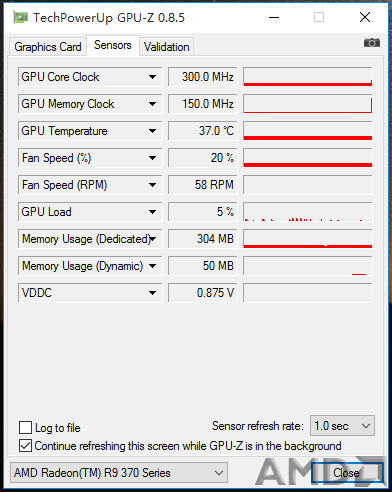Viewport: 392px width, 492px height.
Task: Click the Memory Usage (Dedicated) history graph
Action: (308, 239)
